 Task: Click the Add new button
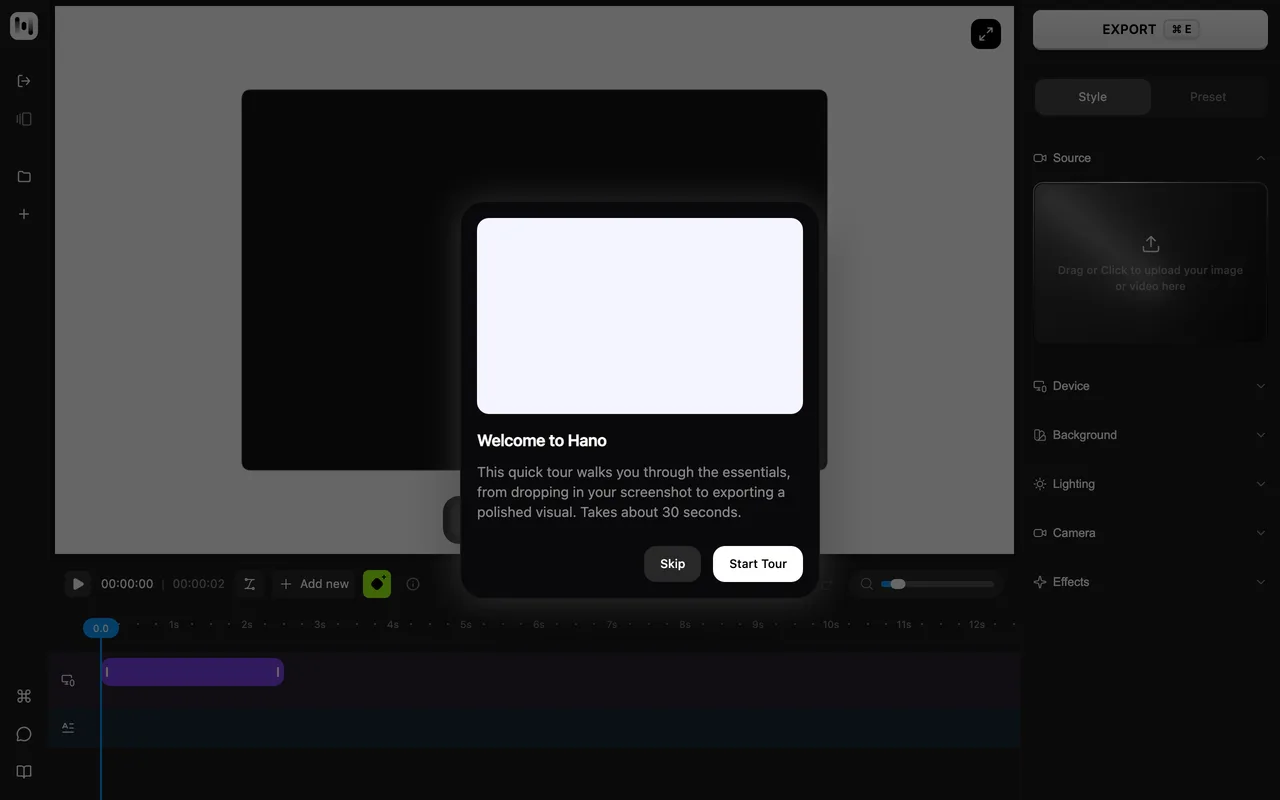point(314,584)
